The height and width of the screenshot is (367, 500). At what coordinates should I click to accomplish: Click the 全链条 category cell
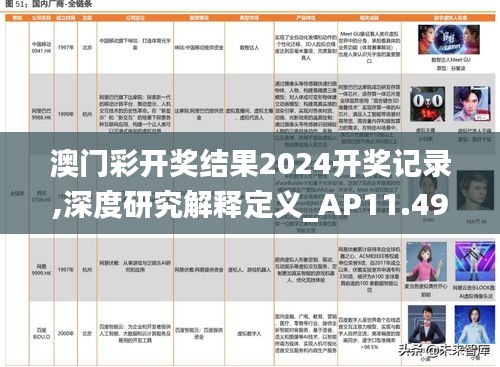point(17,193)
